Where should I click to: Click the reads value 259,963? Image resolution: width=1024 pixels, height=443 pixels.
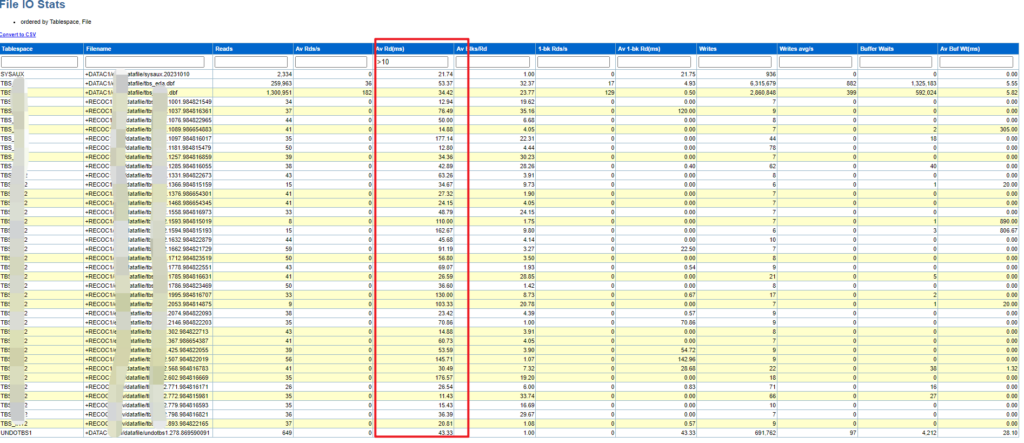click(x=281, y=84)
